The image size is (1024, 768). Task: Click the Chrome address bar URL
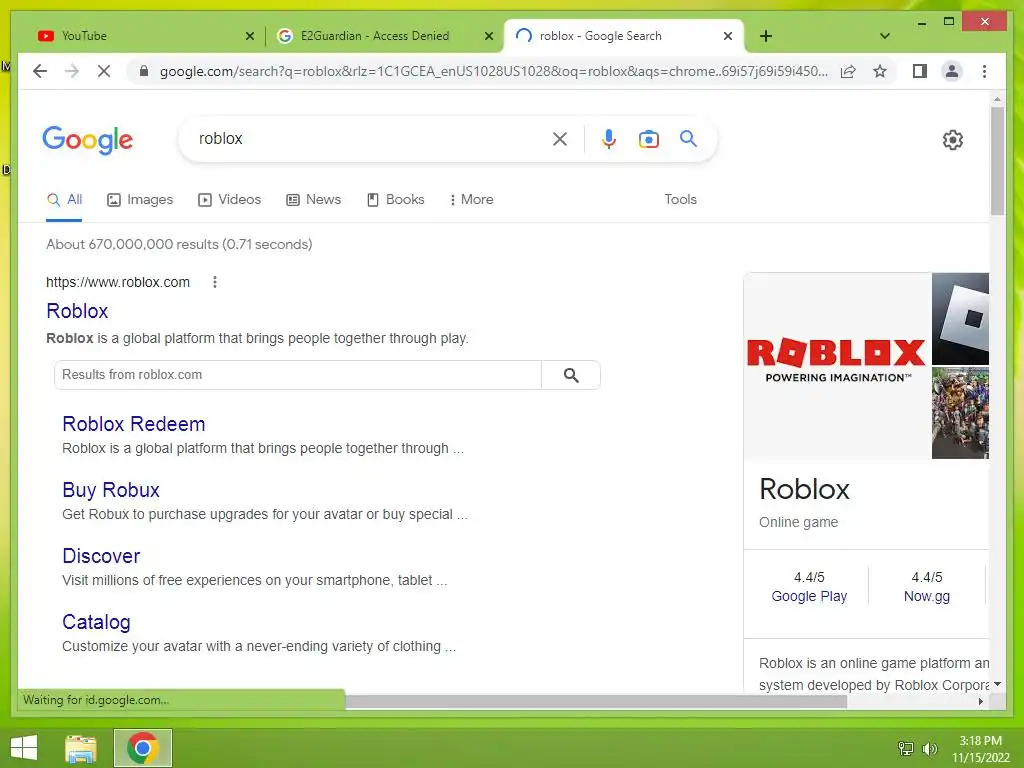click(x=494, y=71)
